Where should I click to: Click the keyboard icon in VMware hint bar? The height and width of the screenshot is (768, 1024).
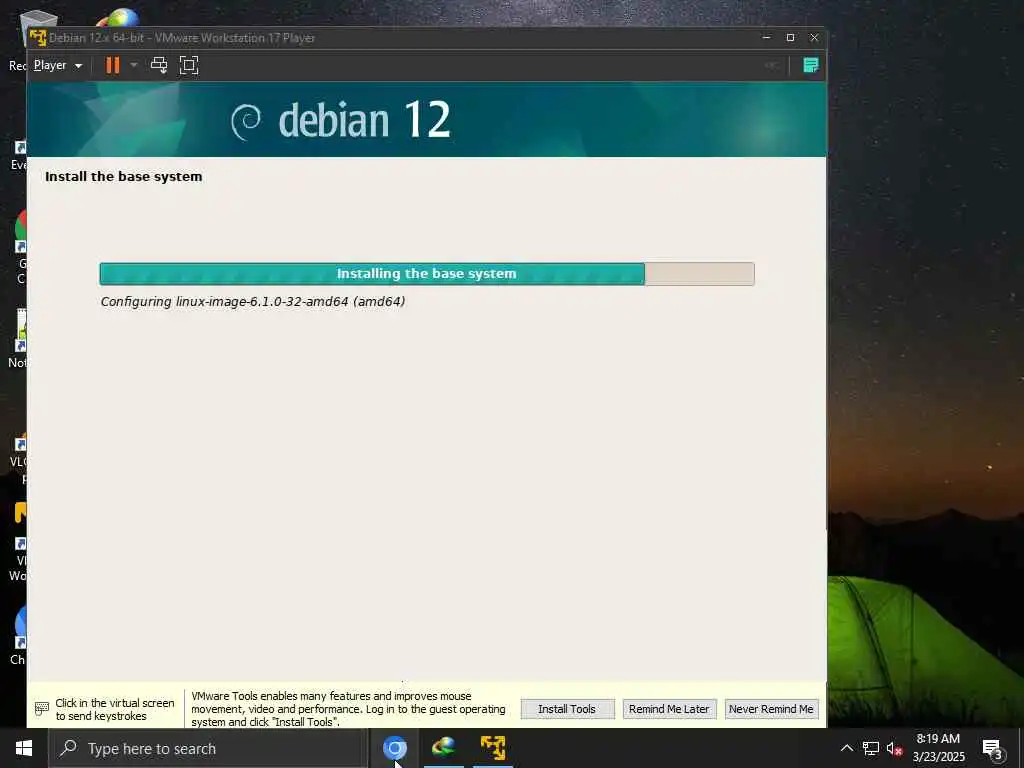tap(42, 709)
